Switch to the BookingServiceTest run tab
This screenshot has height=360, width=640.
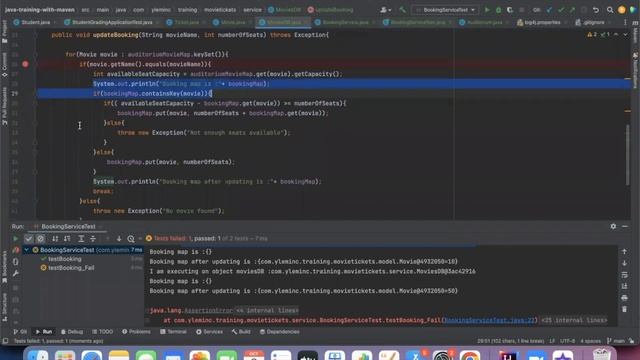click(68, 227)
